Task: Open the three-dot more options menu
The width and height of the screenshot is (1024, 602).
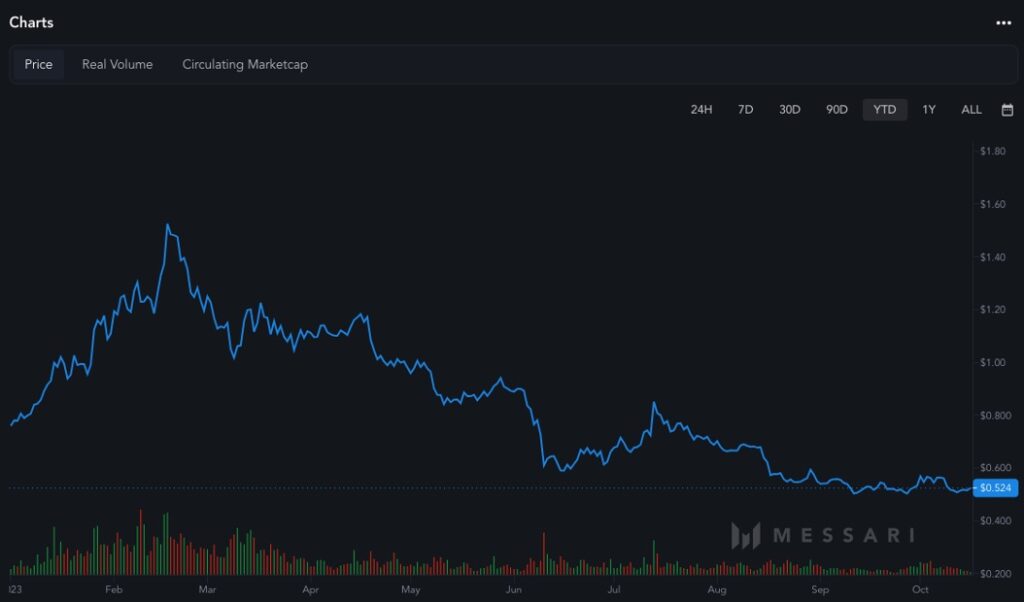Action: coord(1003,23)
